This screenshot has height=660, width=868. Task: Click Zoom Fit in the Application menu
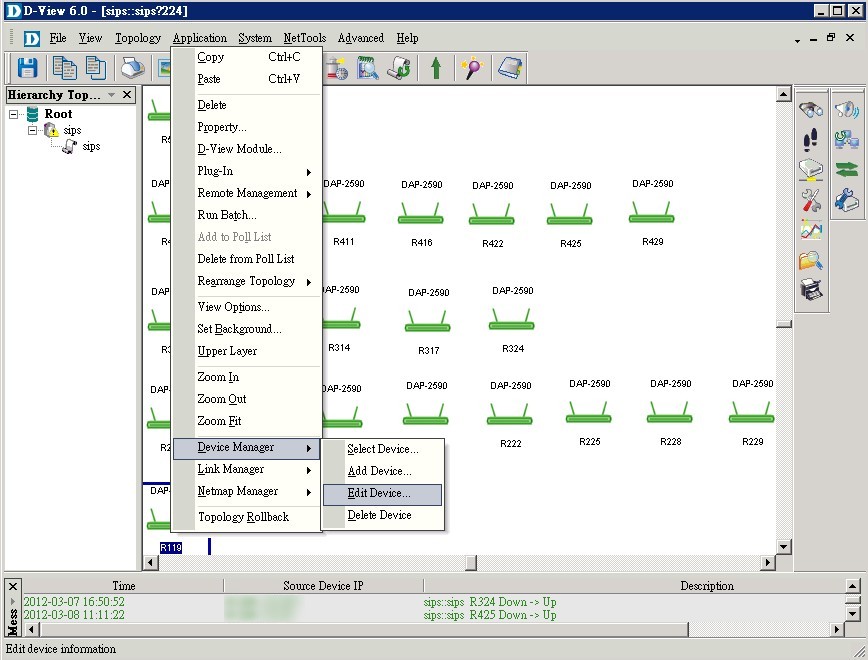[x=246, y=421]
